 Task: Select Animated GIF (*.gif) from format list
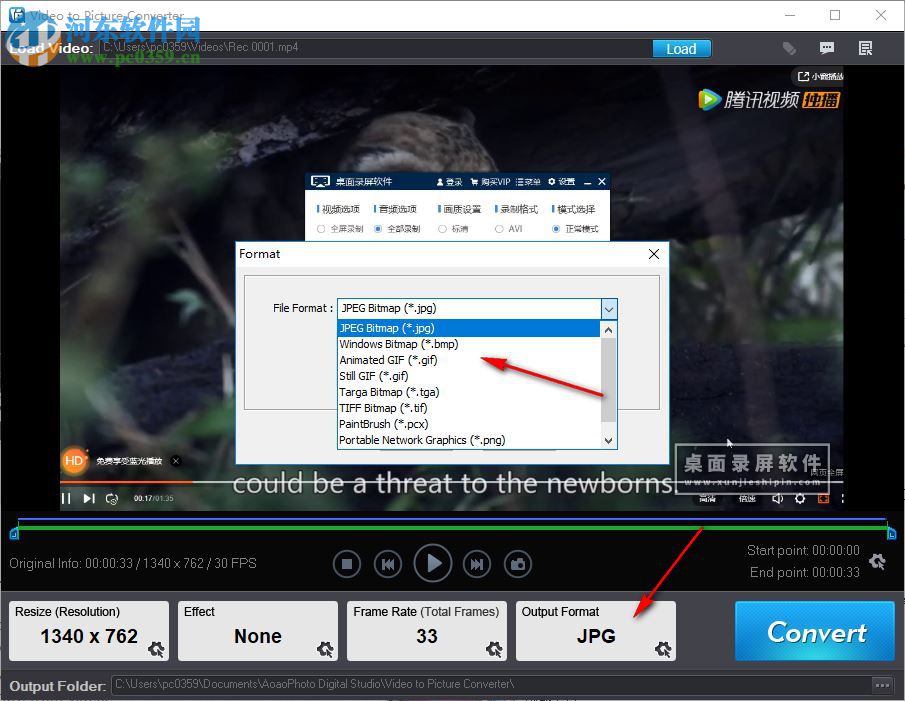pyautogui.click(x=389, y=360)
